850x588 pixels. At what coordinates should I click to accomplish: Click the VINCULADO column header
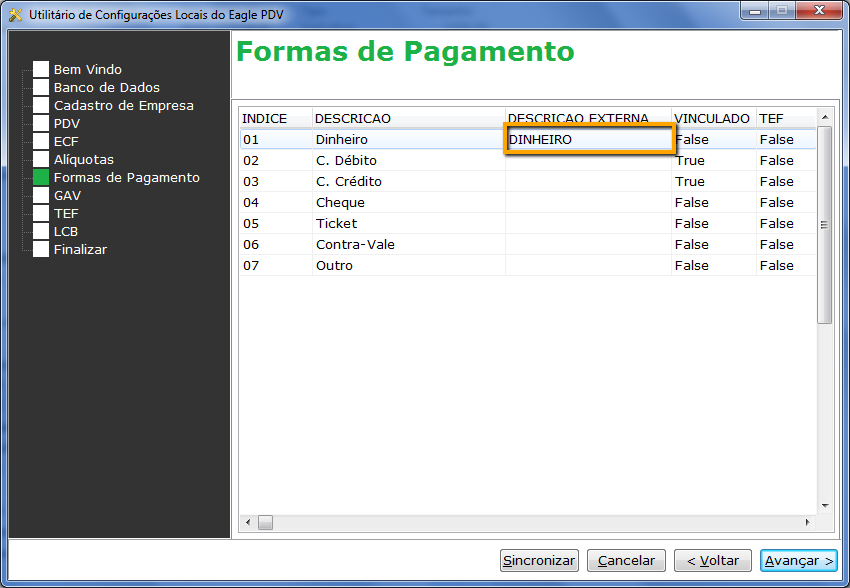click(713, 118)
